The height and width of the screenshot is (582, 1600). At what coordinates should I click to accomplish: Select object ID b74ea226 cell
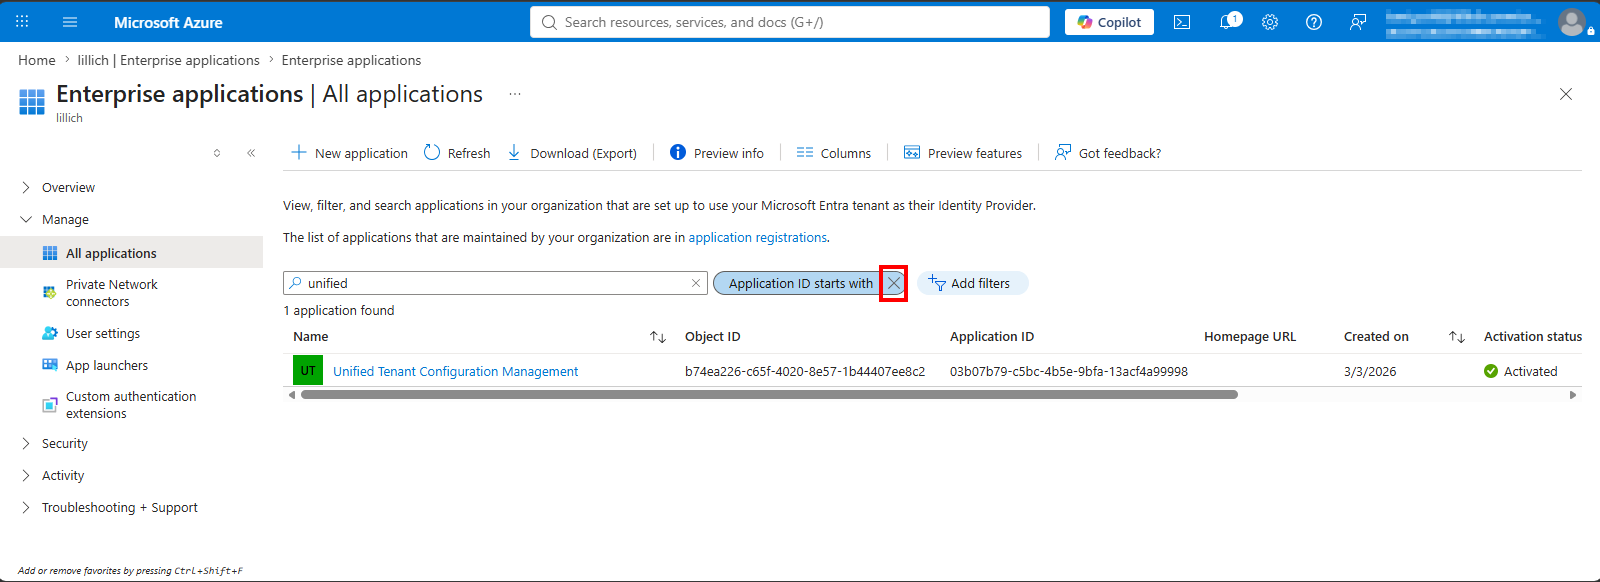(805, 371)
